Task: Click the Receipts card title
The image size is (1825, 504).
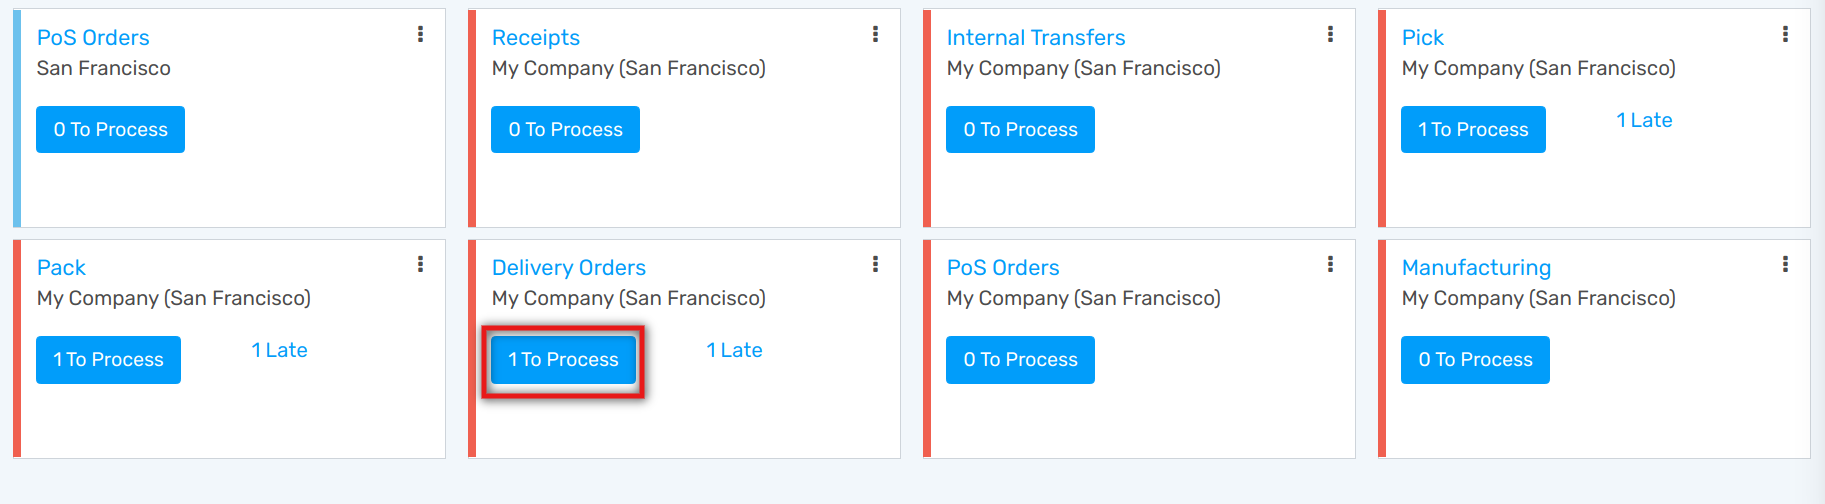Action: tap(535, 38)
